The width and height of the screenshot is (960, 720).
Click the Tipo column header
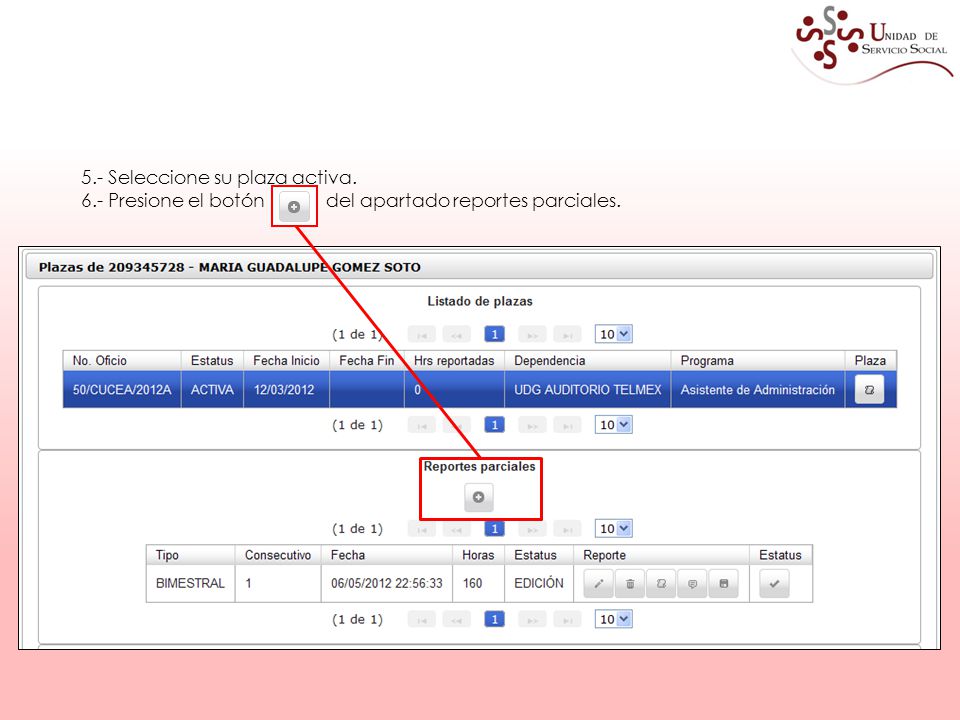[190, 555]
